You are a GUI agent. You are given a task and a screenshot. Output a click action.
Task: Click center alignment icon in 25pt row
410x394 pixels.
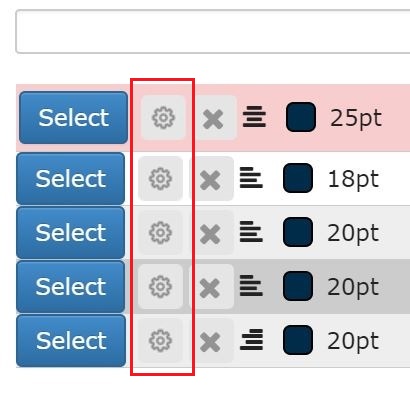(x=254, y=117)
